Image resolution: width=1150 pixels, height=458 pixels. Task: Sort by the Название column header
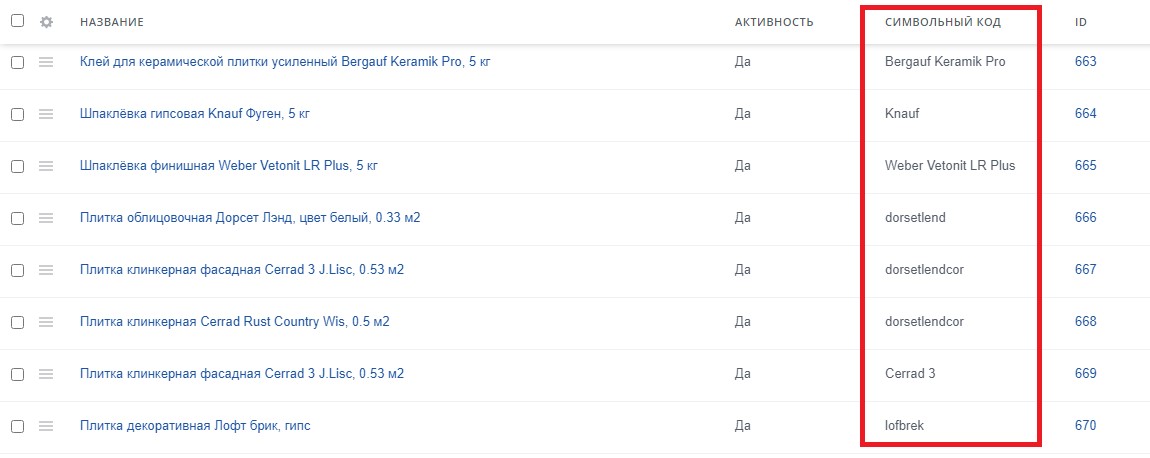[112, 22]
